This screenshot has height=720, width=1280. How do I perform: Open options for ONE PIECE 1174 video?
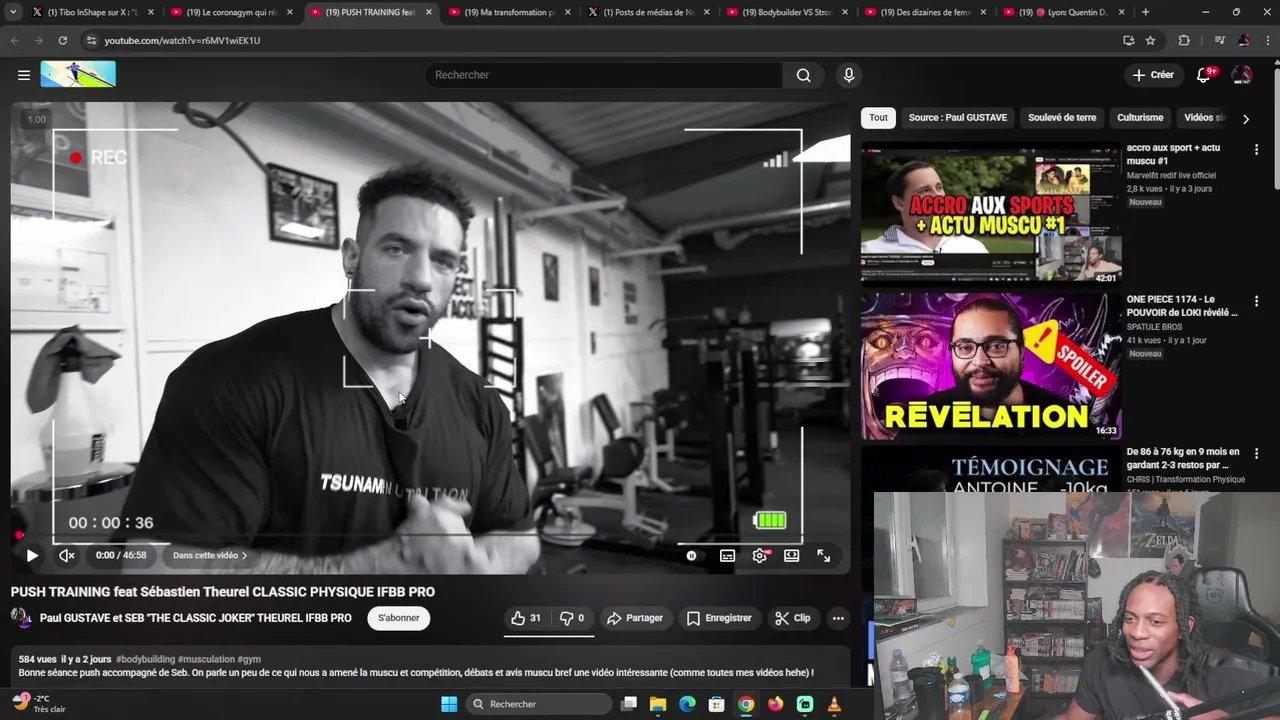point(1256,301)
